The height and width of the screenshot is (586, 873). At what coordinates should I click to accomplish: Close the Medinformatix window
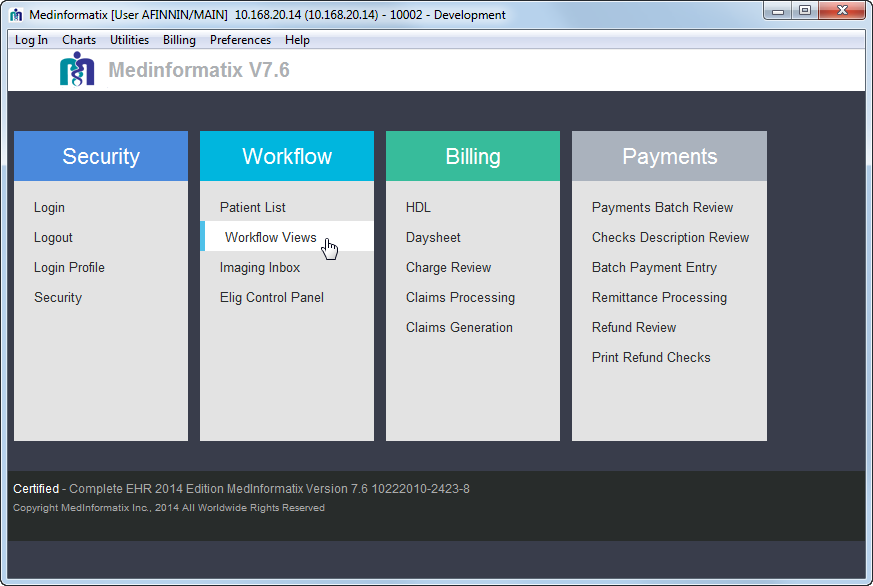pyautogui.click(x=842, y=11)
